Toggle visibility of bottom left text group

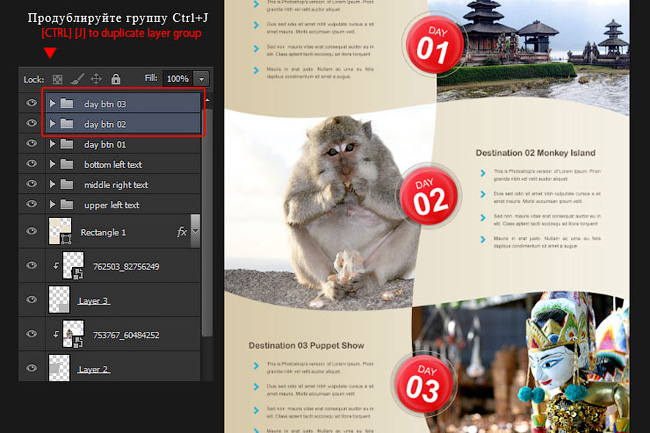click(x=32, y=164)
